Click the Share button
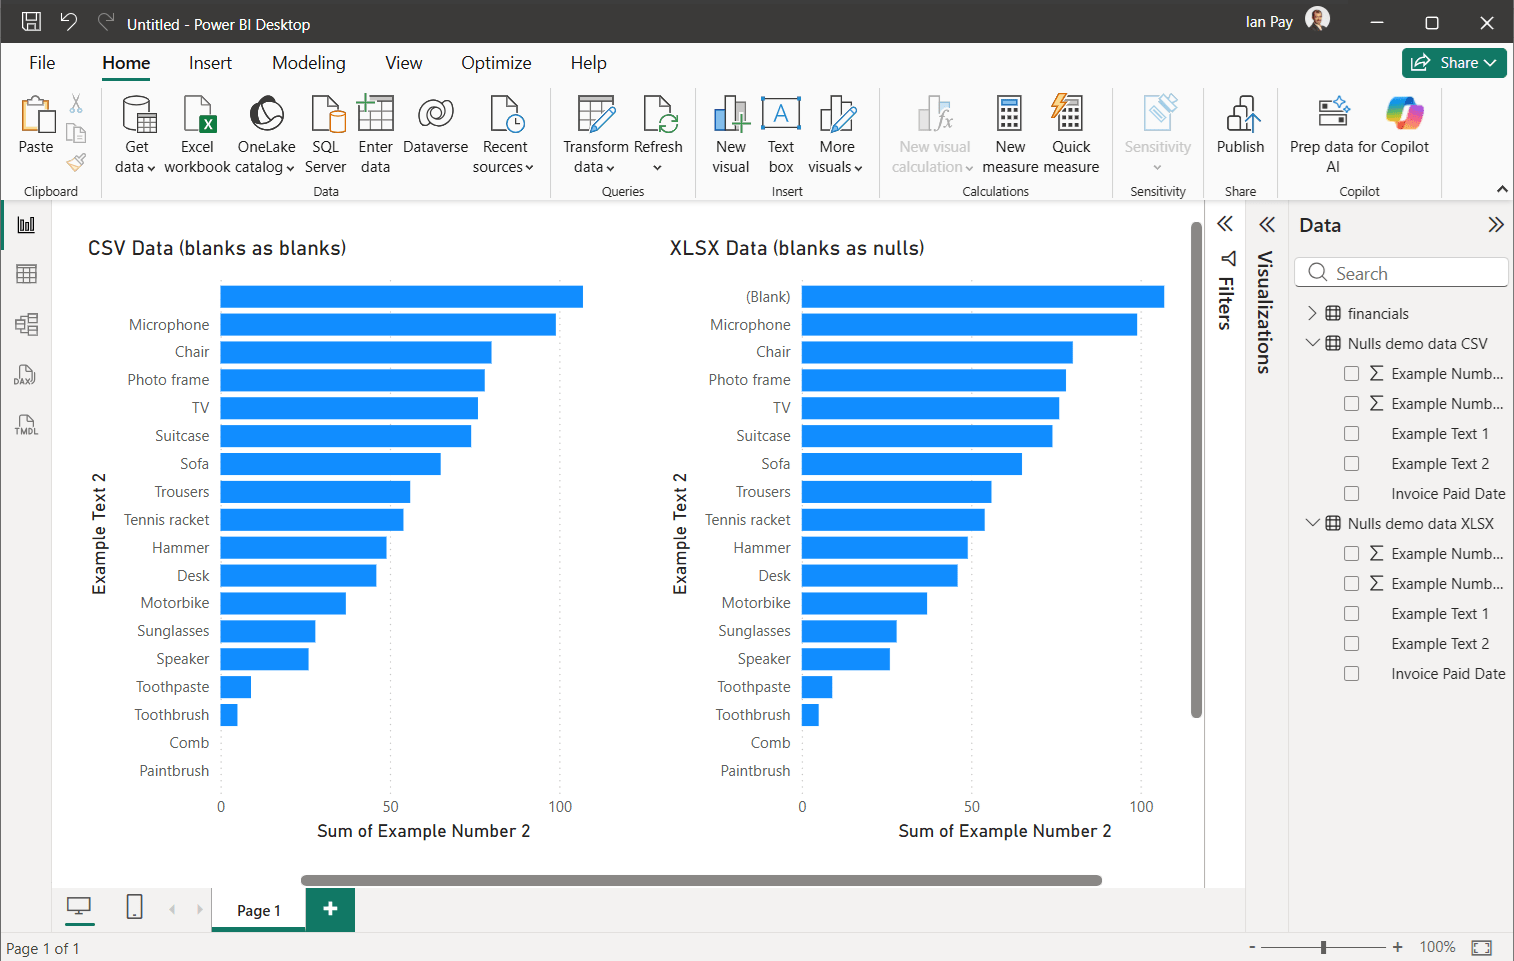The height and width of the screenshot is (961, 1514). point(1453,63)
